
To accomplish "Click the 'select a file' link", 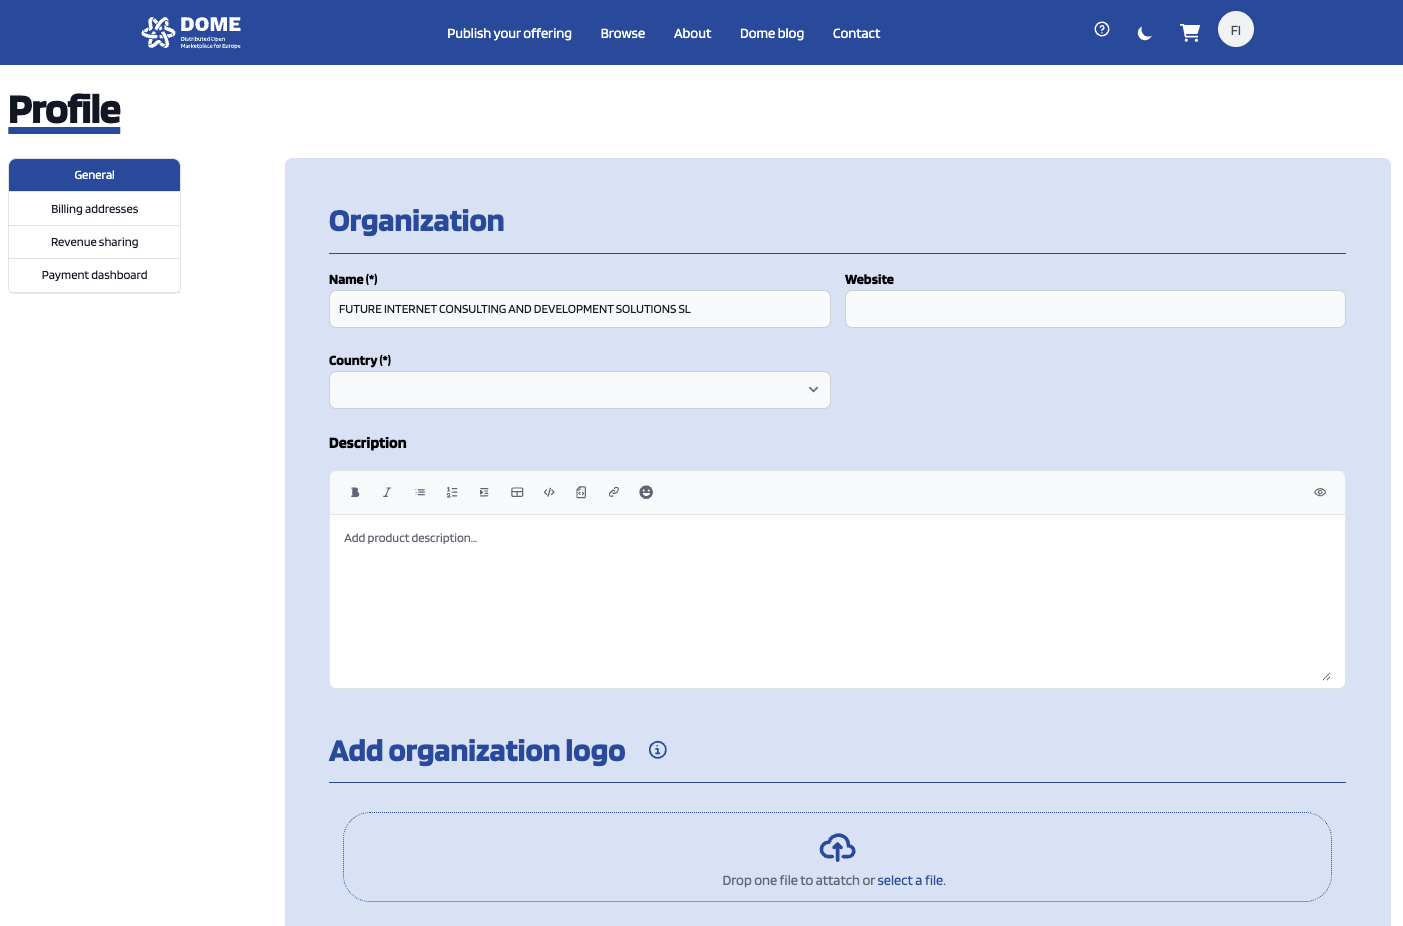I will [x=910, y=881].
